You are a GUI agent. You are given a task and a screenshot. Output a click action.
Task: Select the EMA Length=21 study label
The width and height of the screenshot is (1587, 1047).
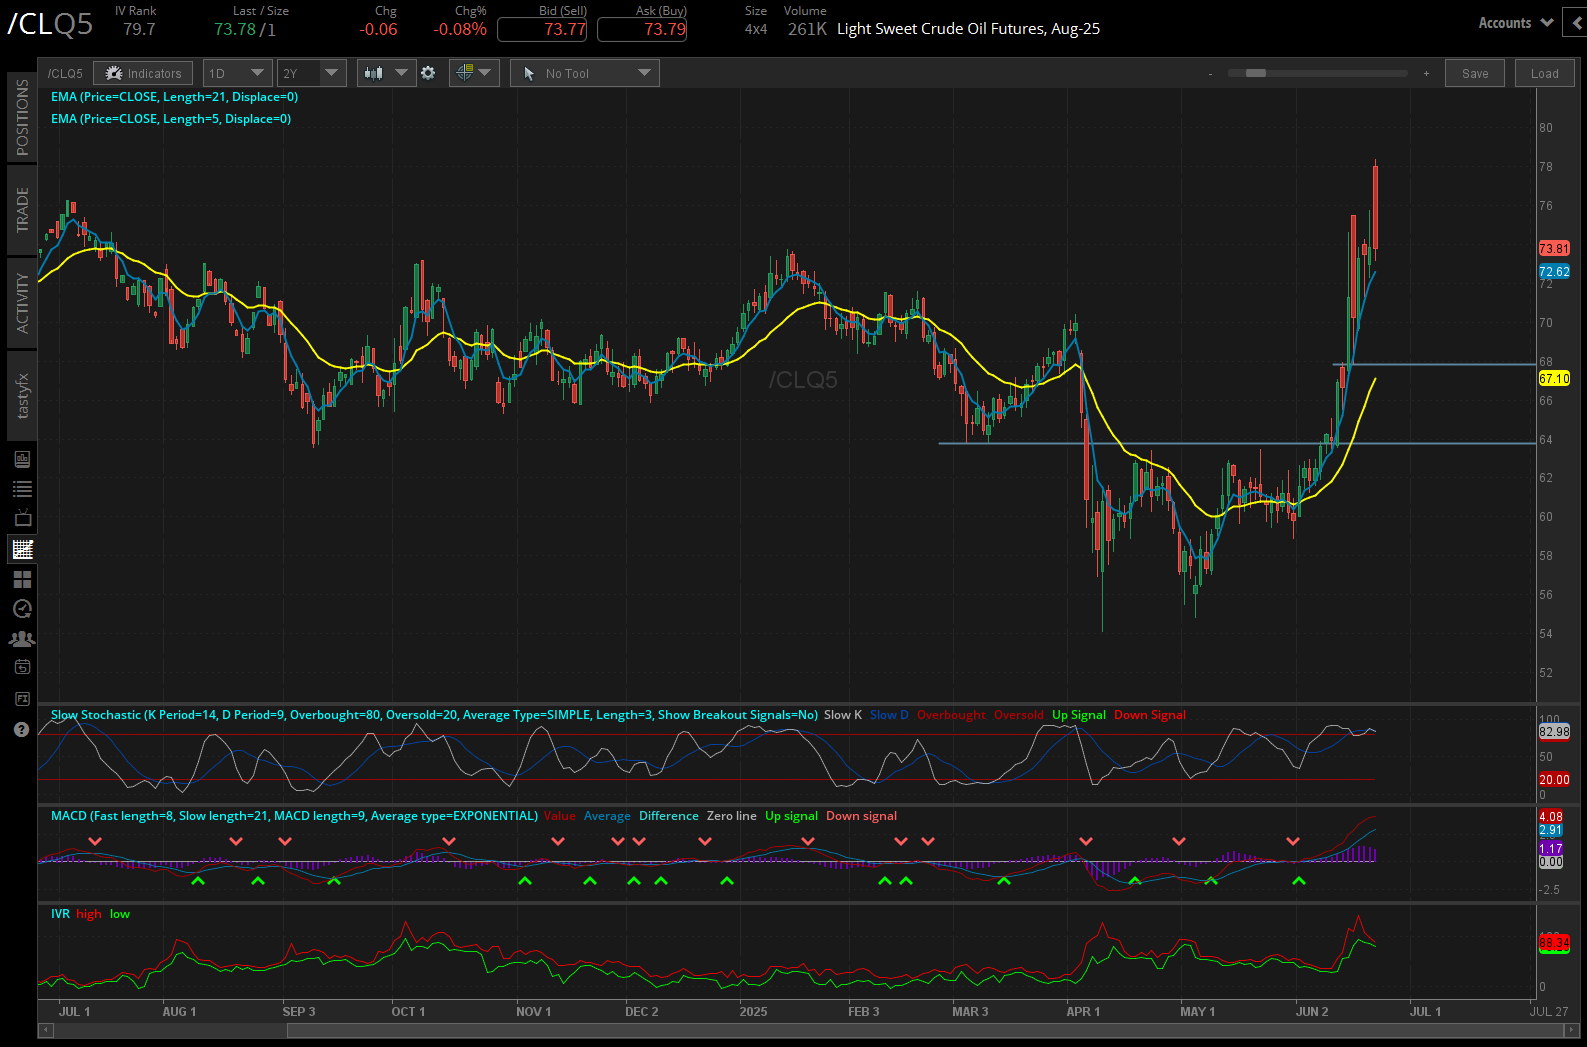tap(174, 97)
